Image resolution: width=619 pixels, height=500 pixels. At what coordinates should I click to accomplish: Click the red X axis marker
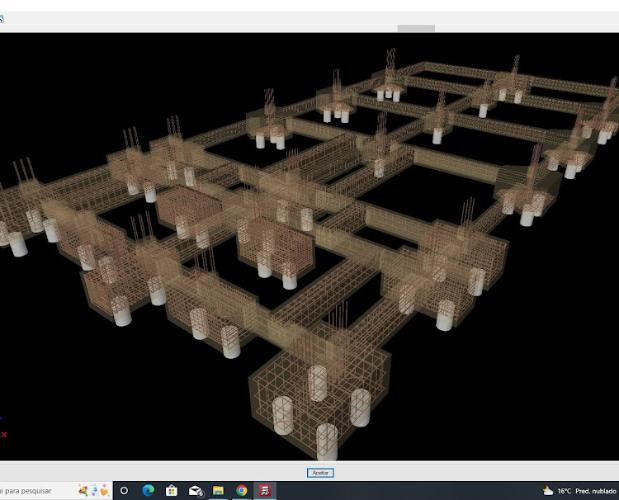(4, 434)
